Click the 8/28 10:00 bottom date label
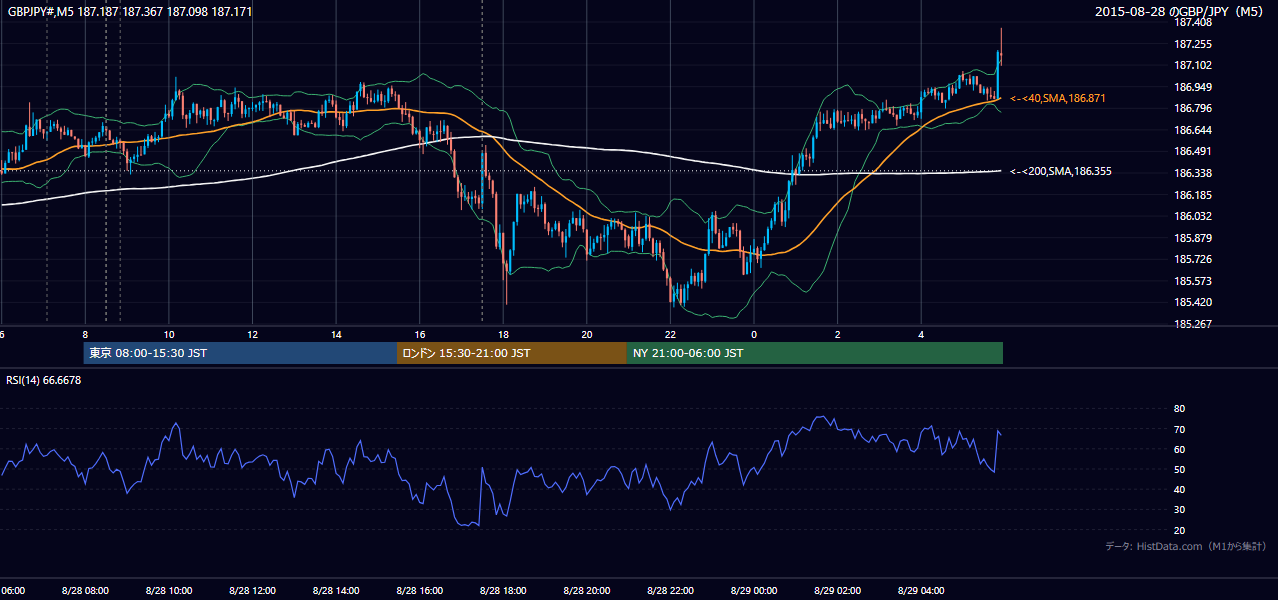 169,590
